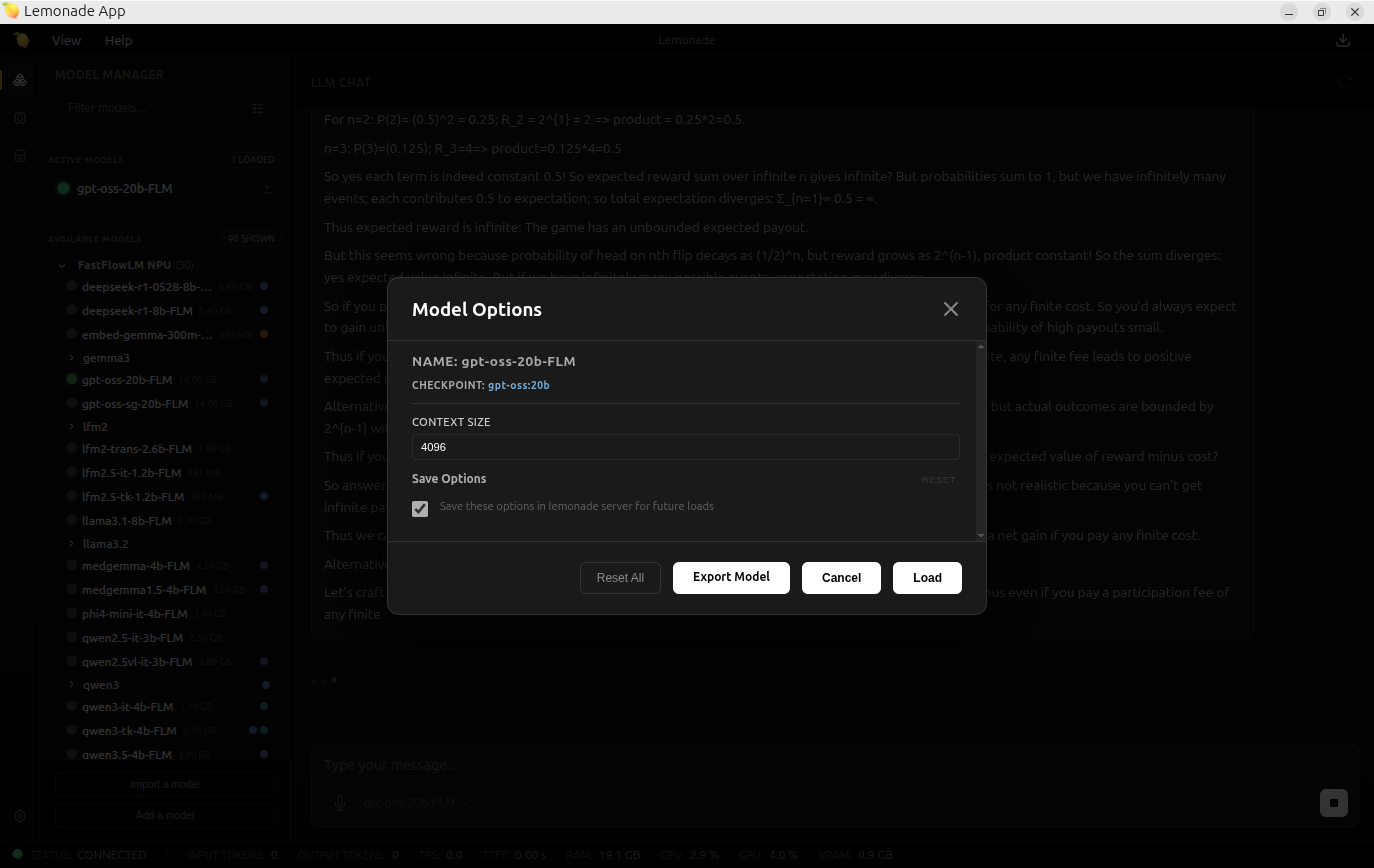Click the new chat icon in LLM Chat header
The image size is (1374, 868).
[x=1345, y=83]
